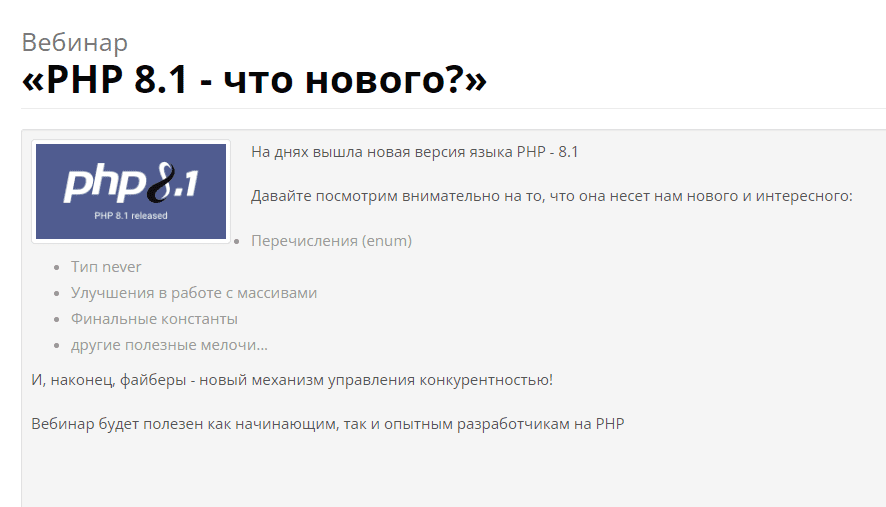Select the "Перечисления (enum)" list item
Image resolution: width=886 pixels, height=507 pixels.
[x=331, y=241]
